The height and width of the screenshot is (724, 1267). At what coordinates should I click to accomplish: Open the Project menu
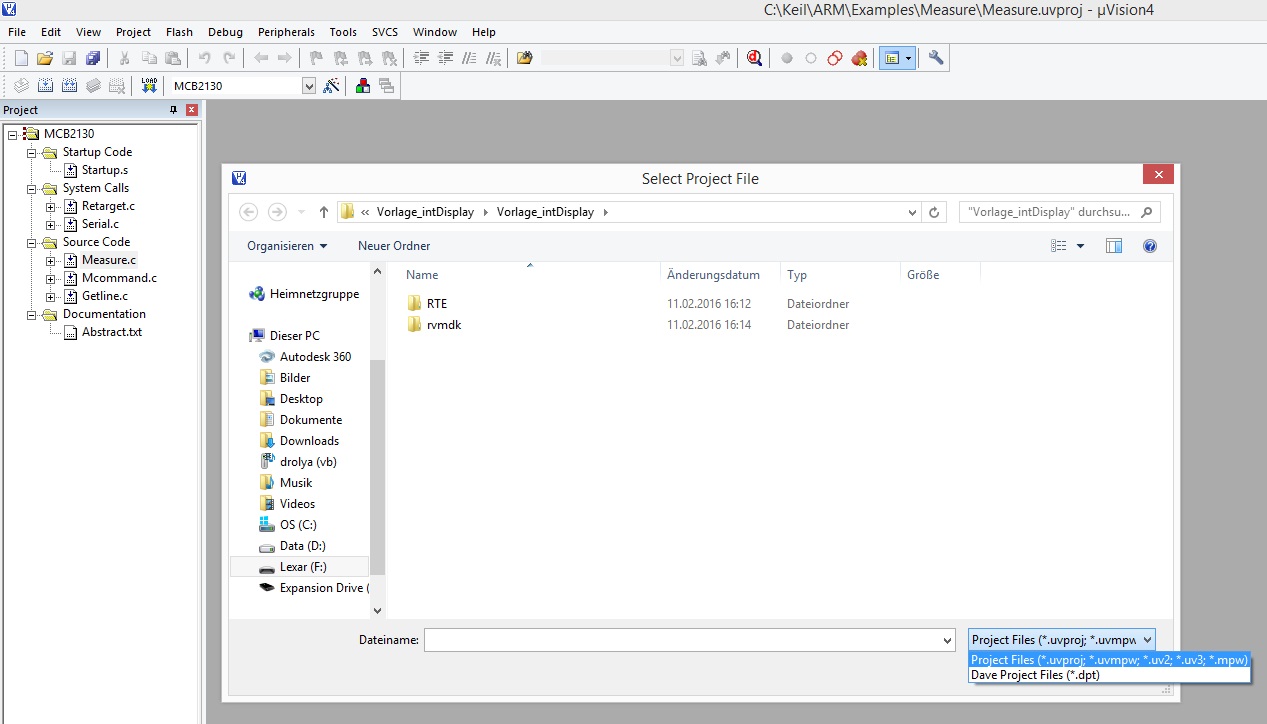click(134, 32)
